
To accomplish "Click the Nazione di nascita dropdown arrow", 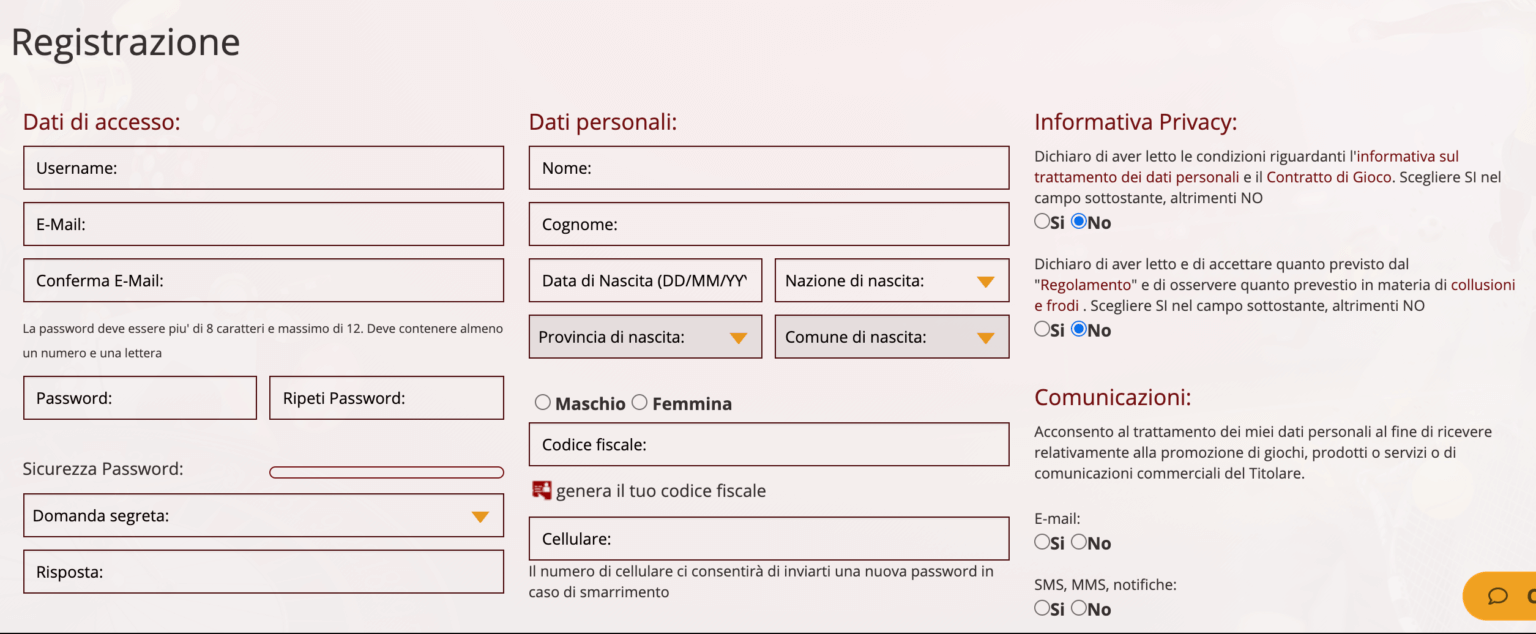I will pos(985,282).
